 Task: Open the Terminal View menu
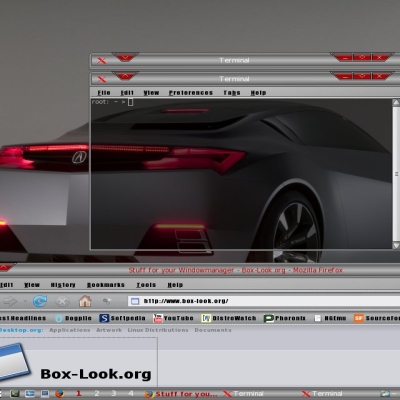pos(151,93)
